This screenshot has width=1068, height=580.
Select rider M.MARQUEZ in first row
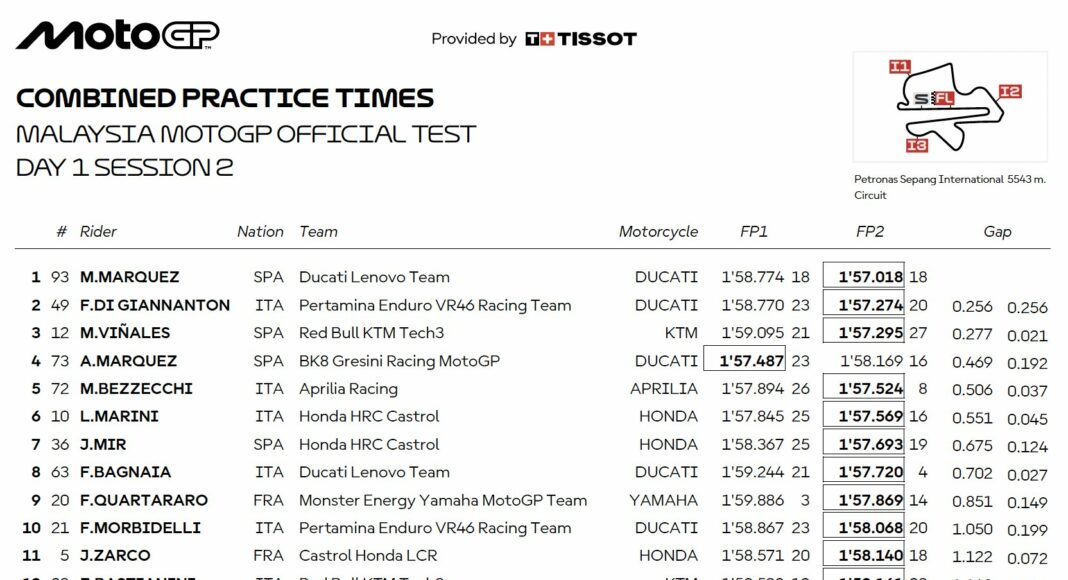pos(130,277)
